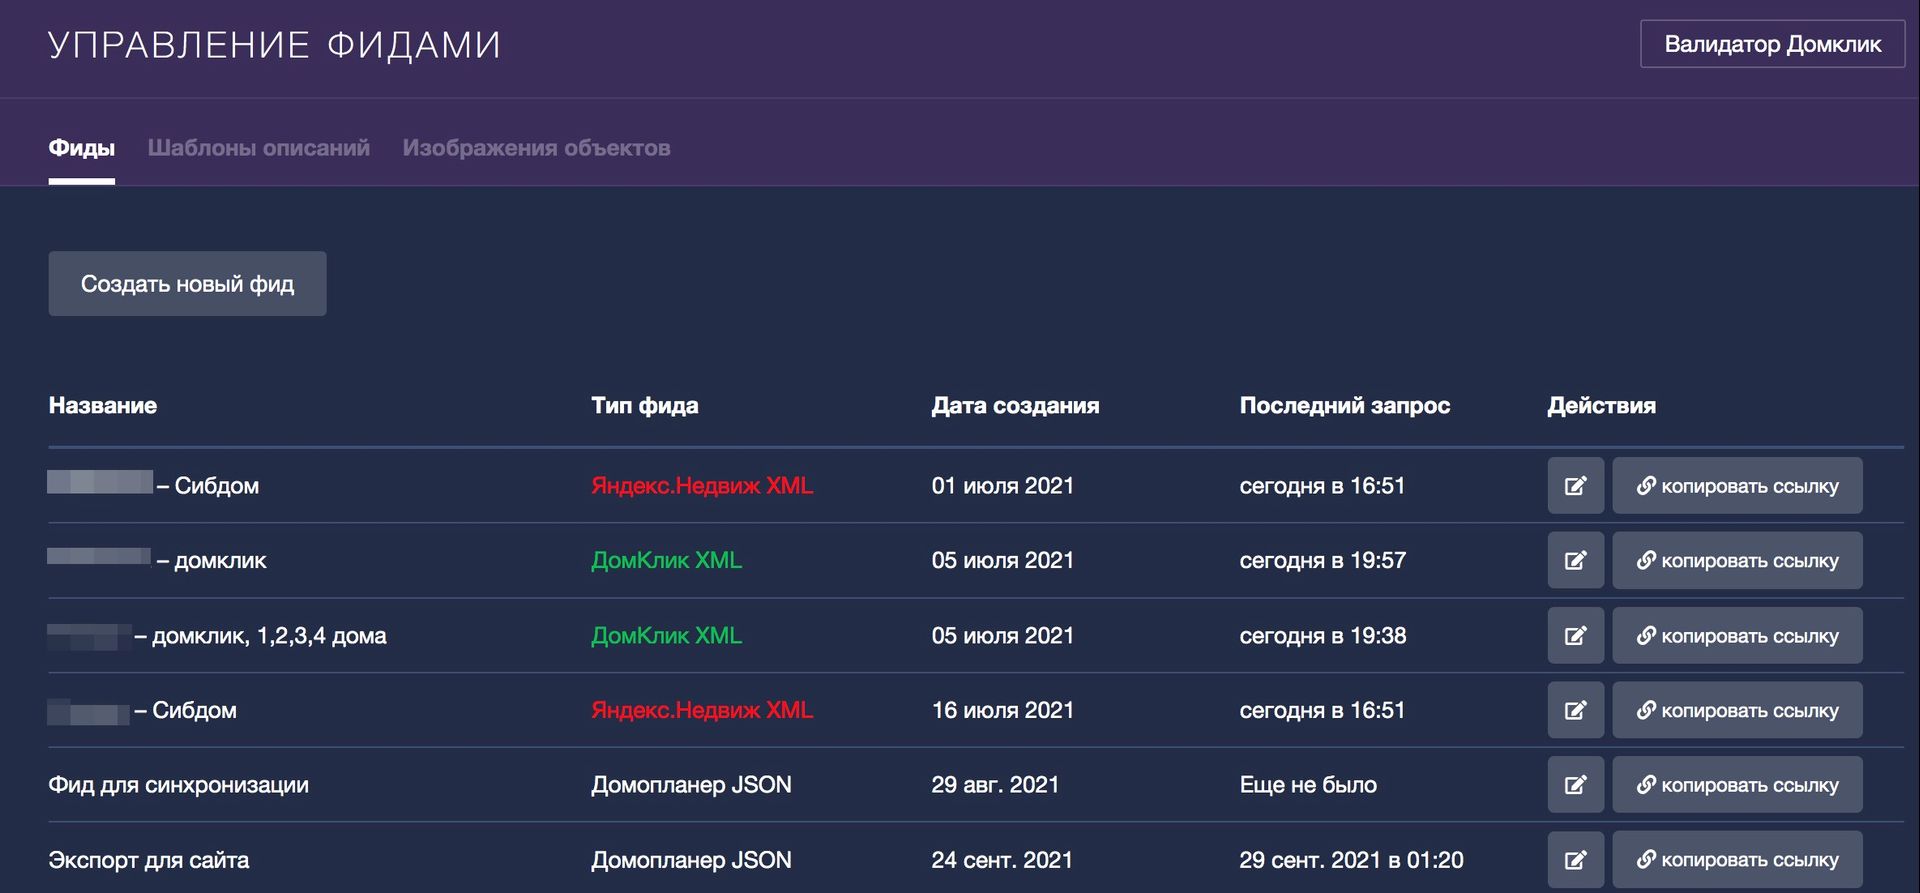This screenshot has width=1920, height=893.
Task: Click Яндекс.Недвиж XML in the 16 июля row
Action: (x=702, y=710)
